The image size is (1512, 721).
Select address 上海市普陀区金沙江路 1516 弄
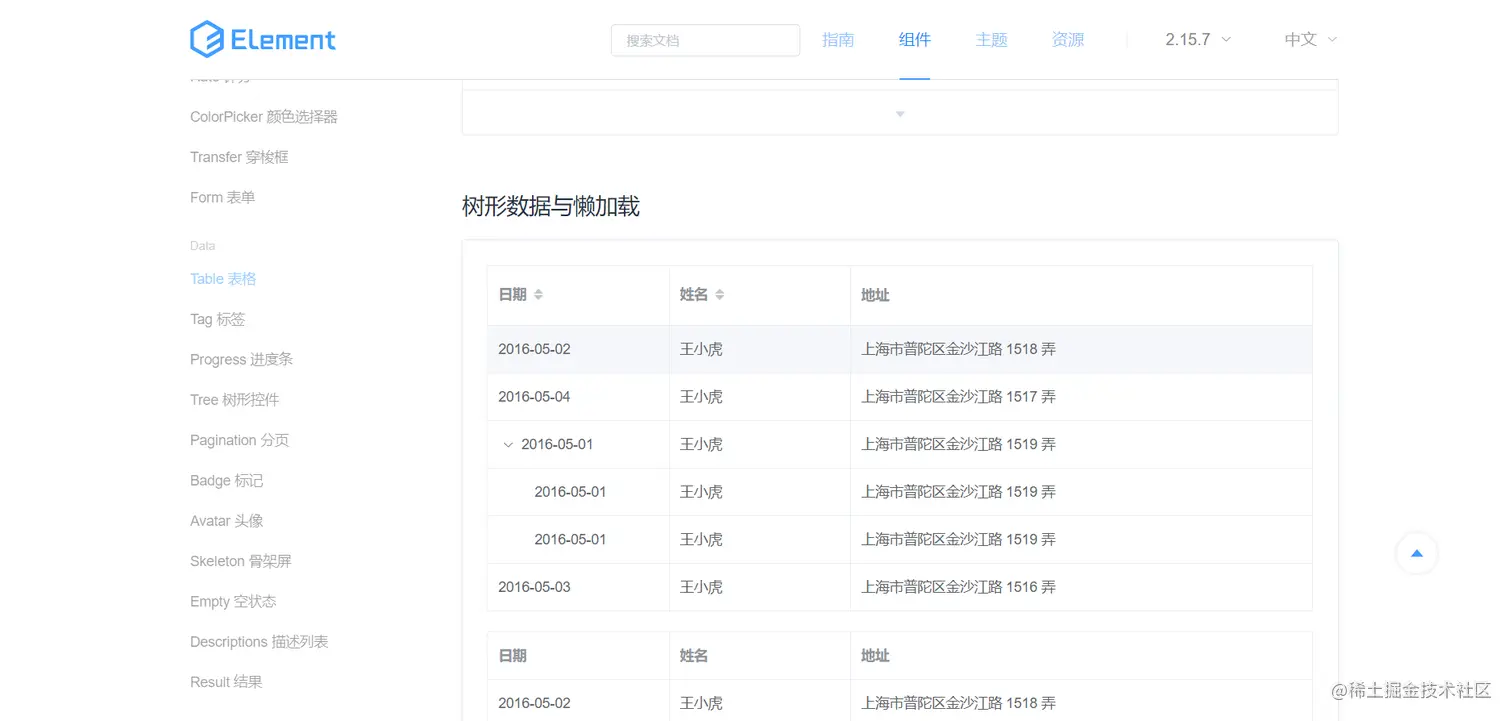(x=958, y=587)
